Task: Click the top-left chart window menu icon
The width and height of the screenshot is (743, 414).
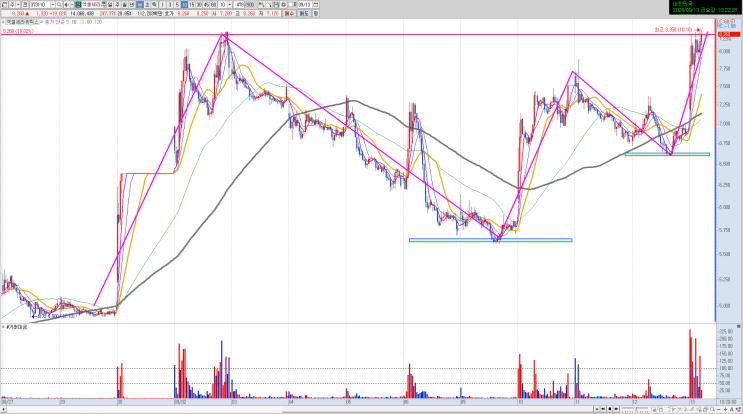Action: tap(4, 4)
